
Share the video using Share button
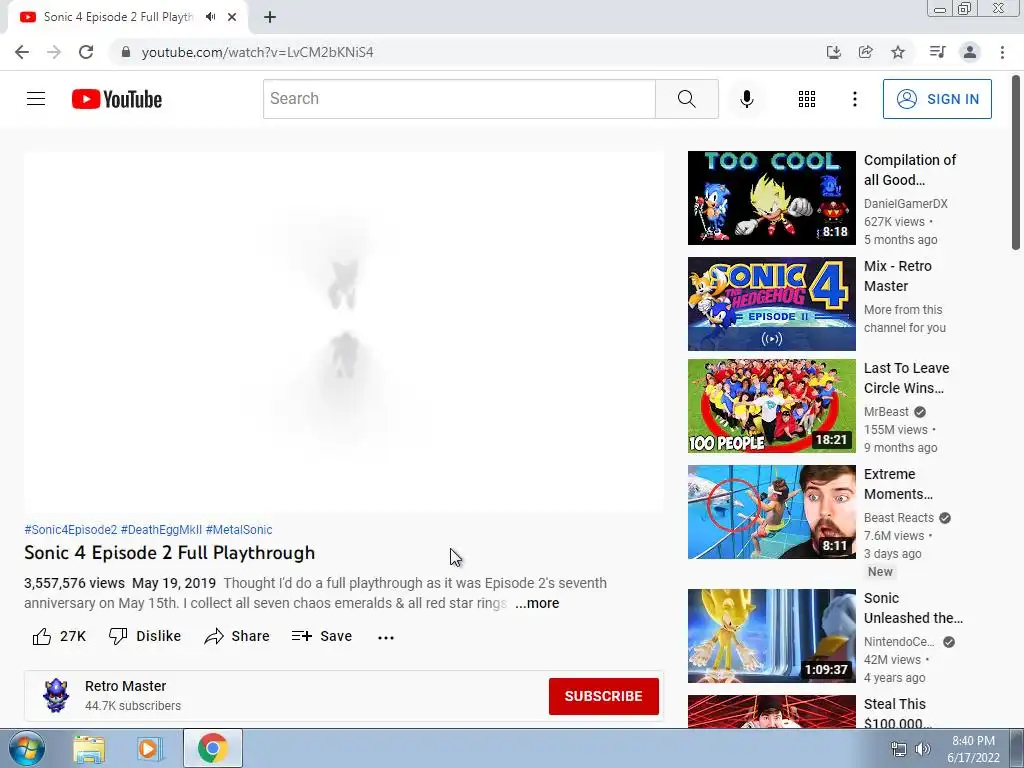coord(236,636)
